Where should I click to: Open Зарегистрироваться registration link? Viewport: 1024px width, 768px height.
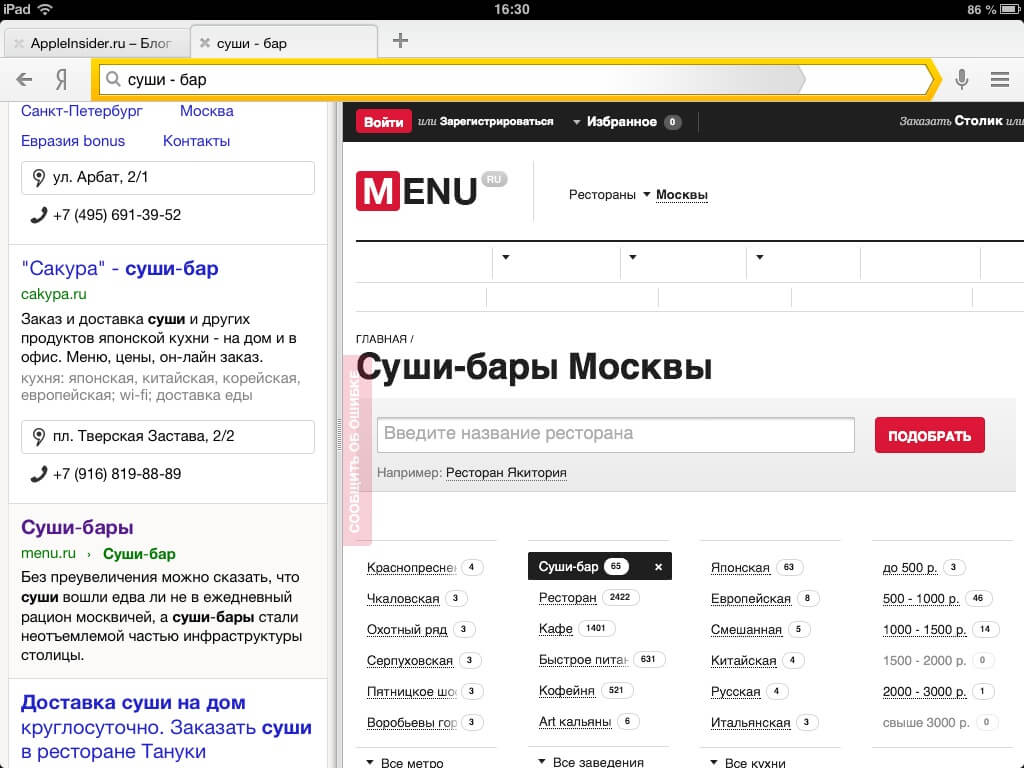click(x=496, y=121)
